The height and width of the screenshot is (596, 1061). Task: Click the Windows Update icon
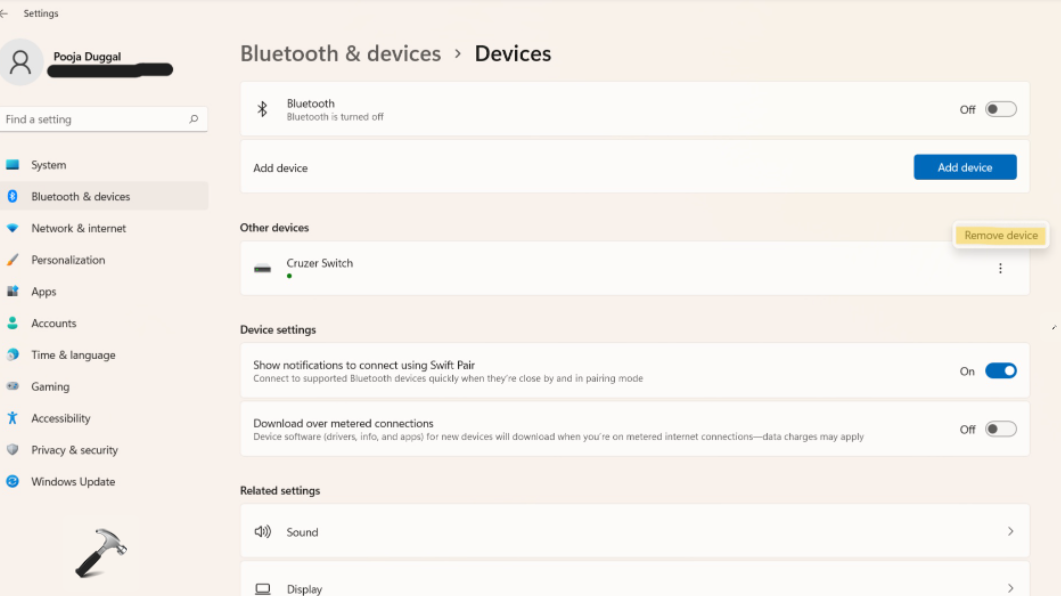click(13, 481)
